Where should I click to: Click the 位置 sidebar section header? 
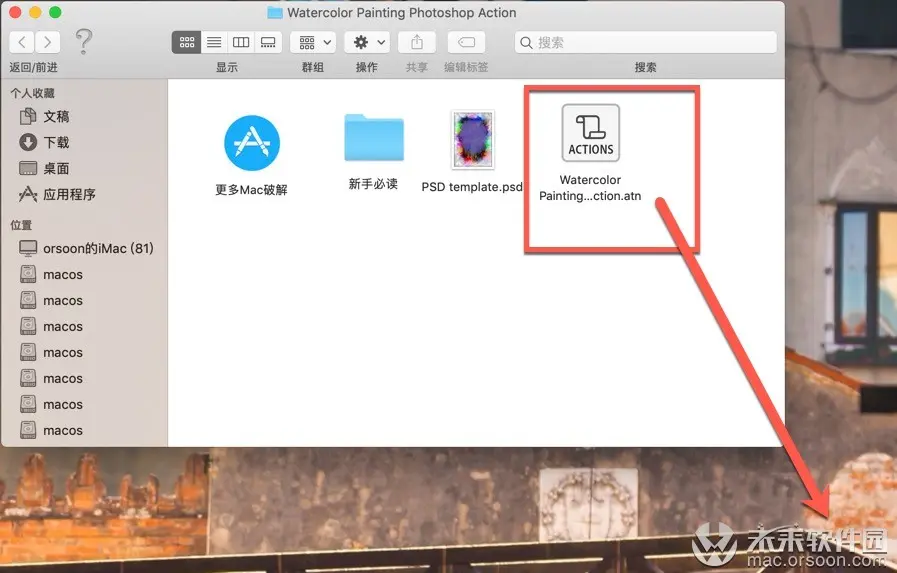point(21,225)
